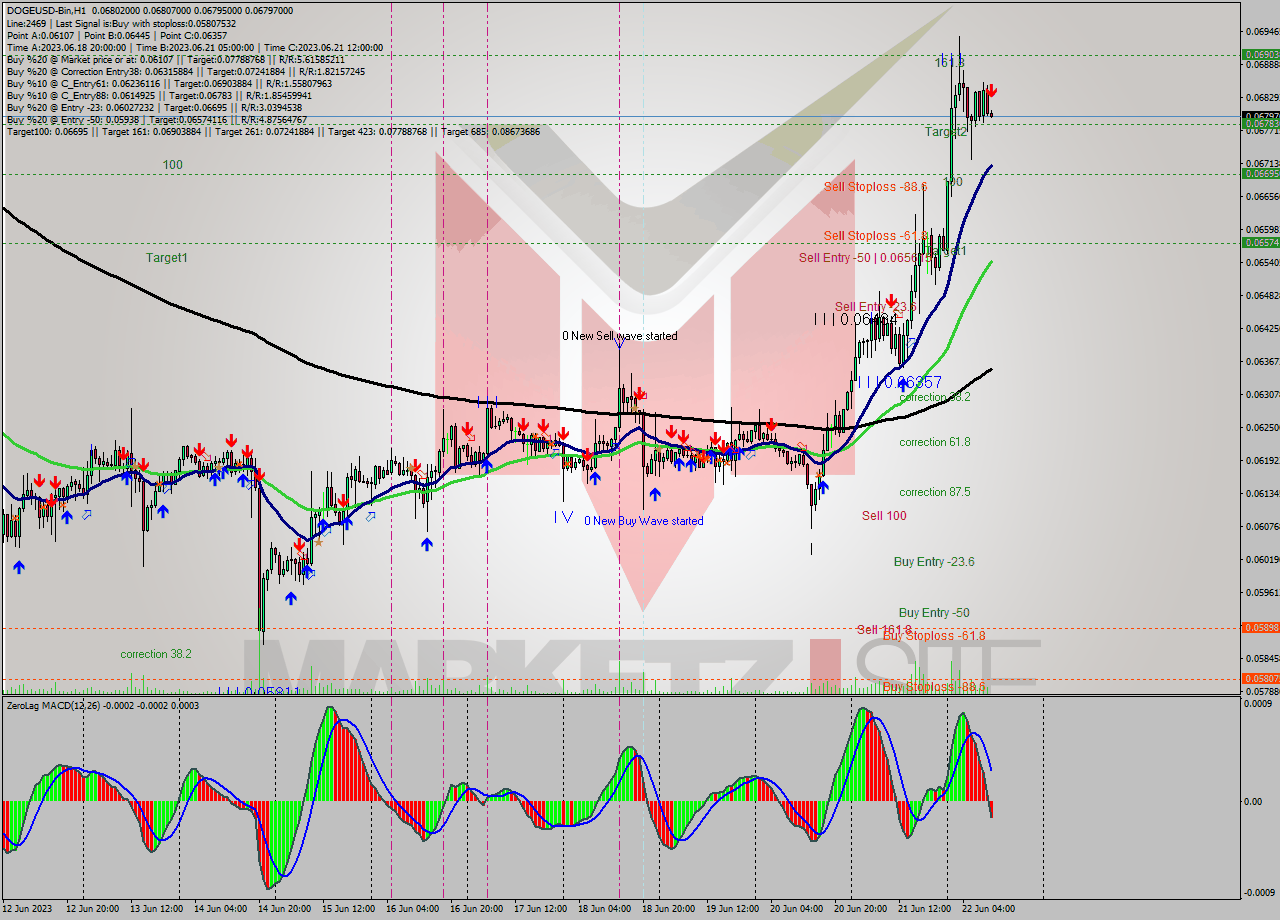
Task: Click the 'Buy Stoploss -88.6' label
Action: 934,687
